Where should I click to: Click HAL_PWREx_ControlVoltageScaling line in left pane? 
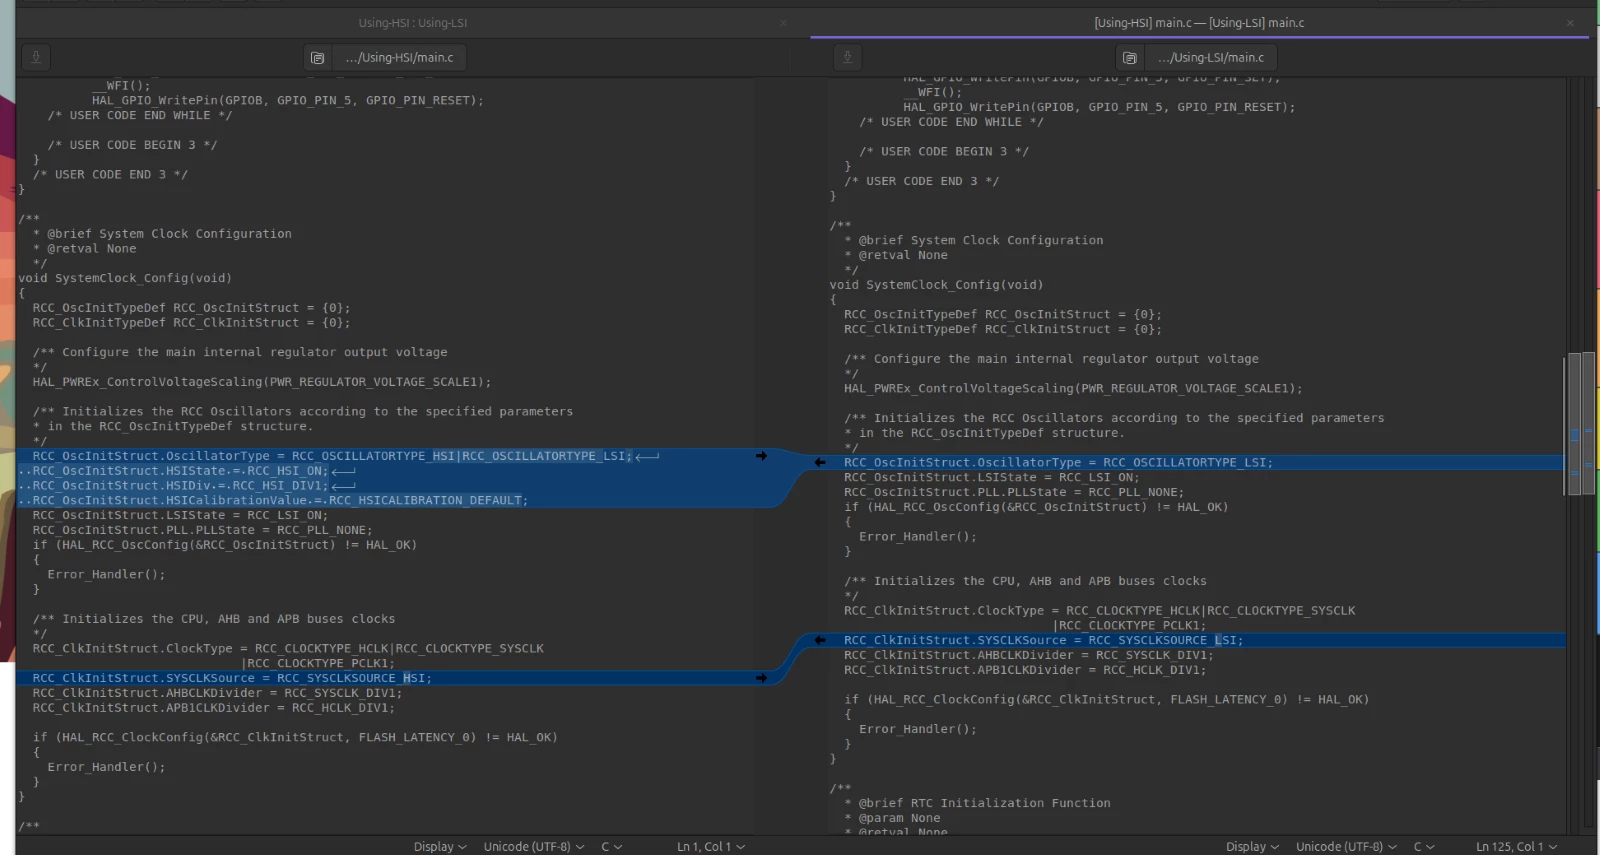coord(262,382)
